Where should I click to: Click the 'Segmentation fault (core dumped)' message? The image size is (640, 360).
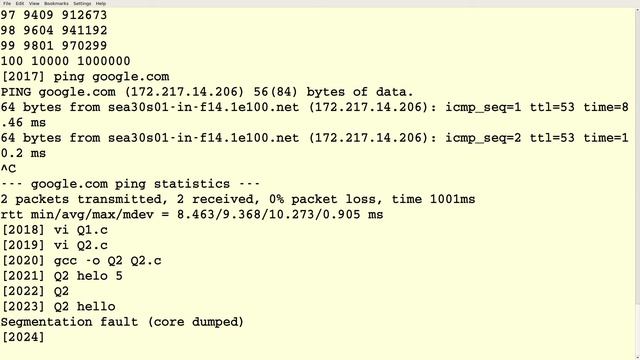[x=122, y=322]
